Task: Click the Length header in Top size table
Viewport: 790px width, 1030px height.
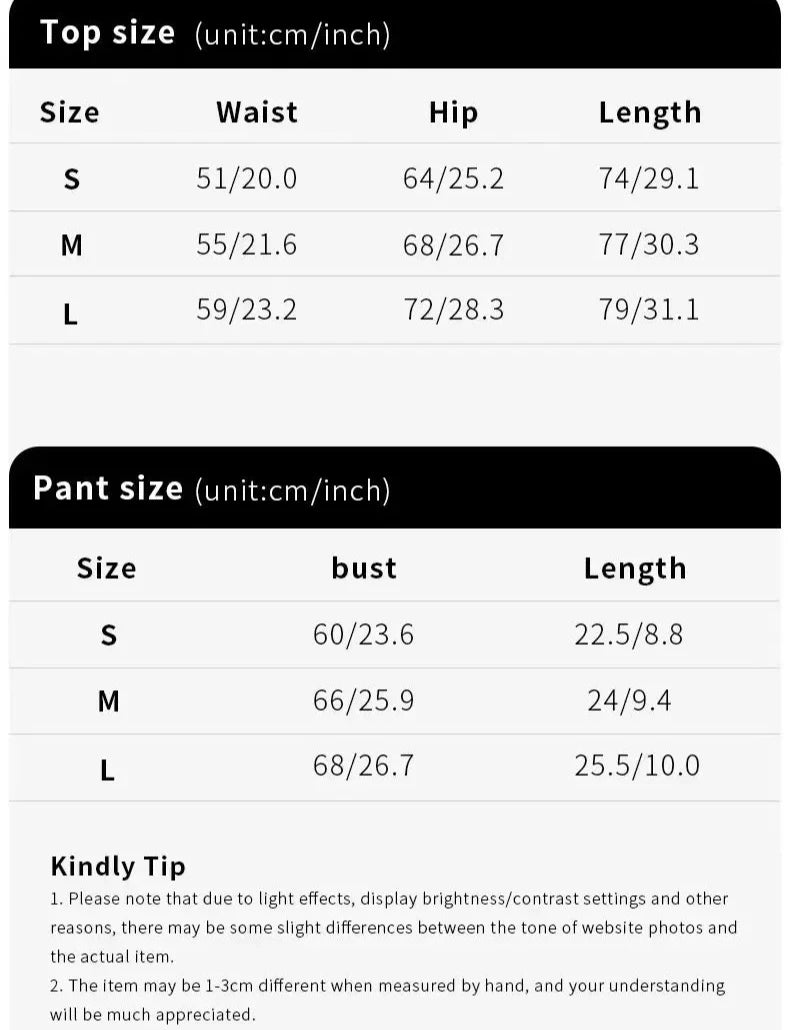Action: [x=650, y=113]
